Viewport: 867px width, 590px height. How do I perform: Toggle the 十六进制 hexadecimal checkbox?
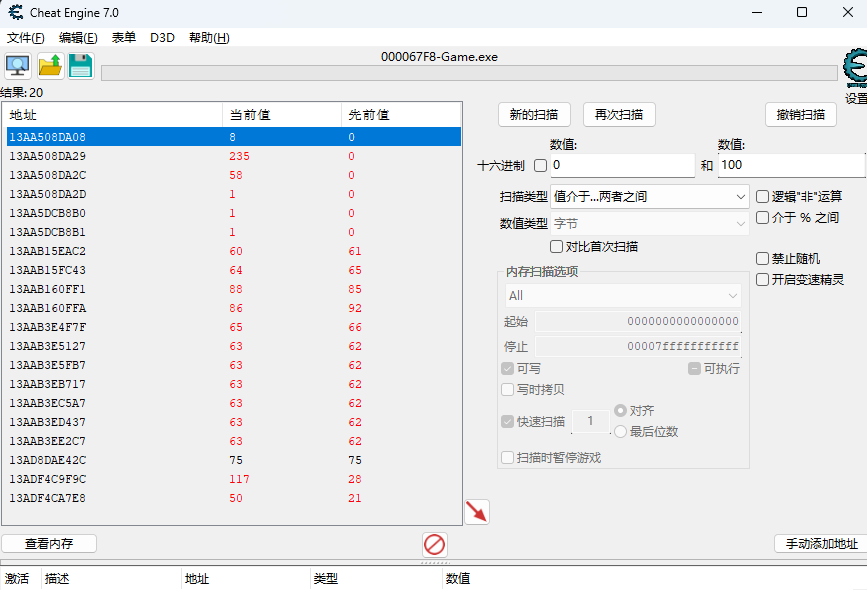[541, 165]
